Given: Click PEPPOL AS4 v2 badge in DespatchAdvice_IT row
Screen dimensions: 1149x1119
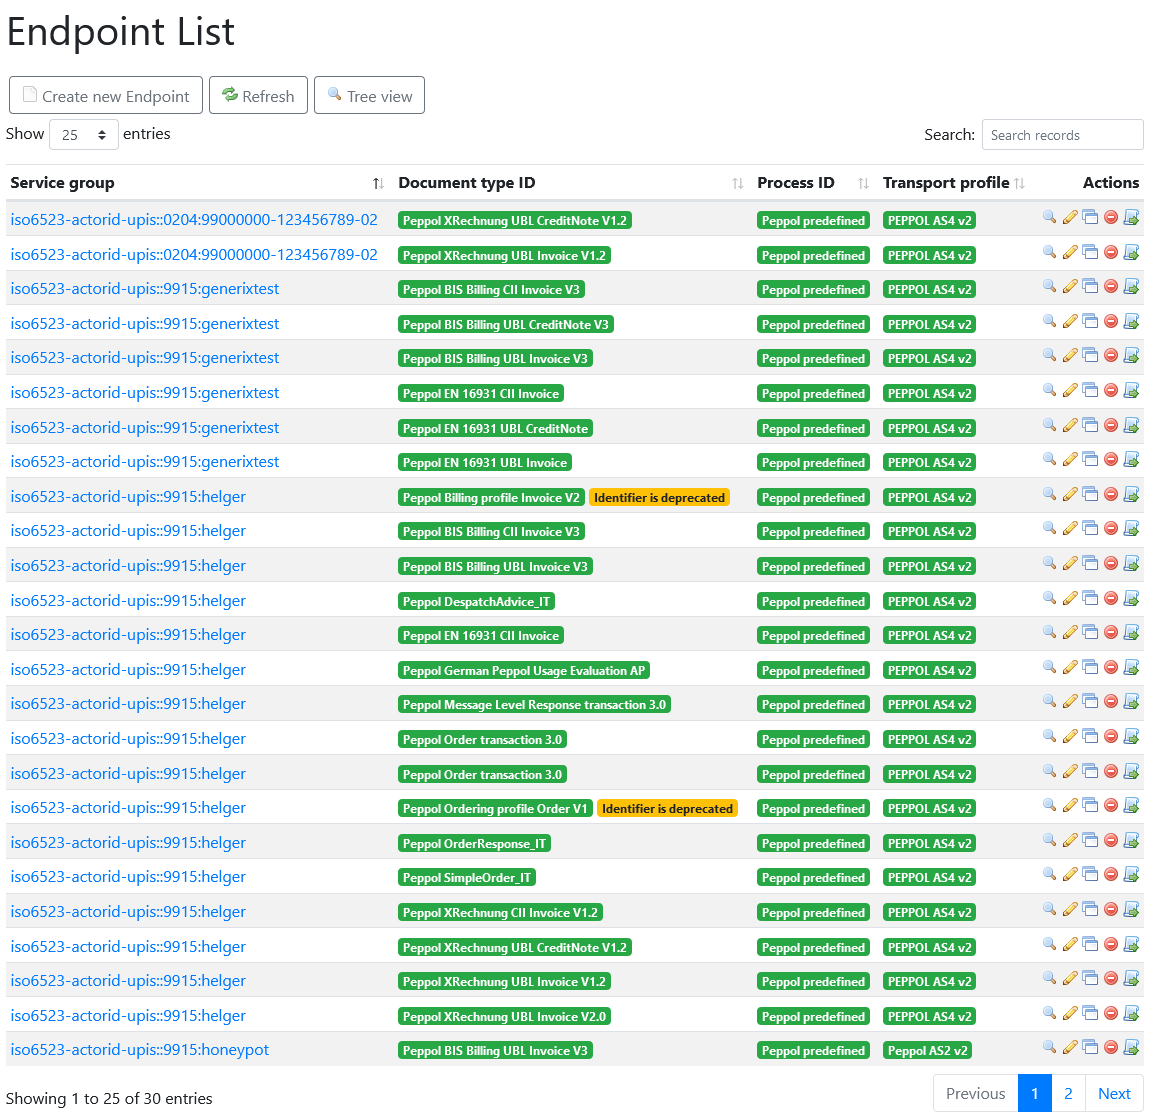Looking at the screenshot, I should click(929, 602).
